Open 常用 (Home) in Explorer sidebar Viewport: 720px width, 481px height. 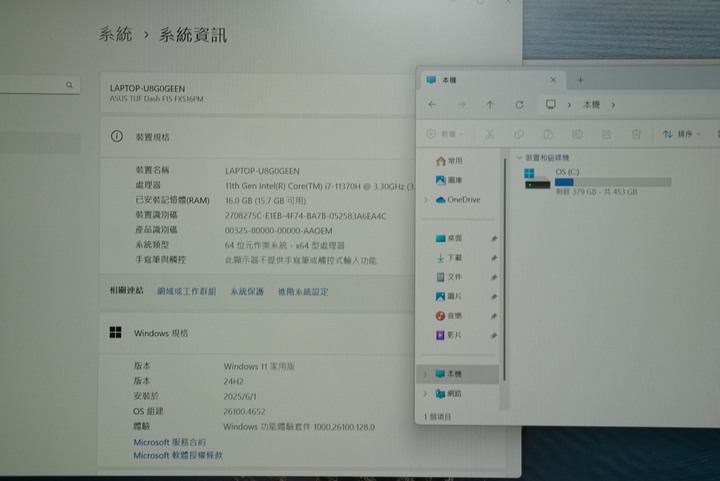(x=449, y=161)
